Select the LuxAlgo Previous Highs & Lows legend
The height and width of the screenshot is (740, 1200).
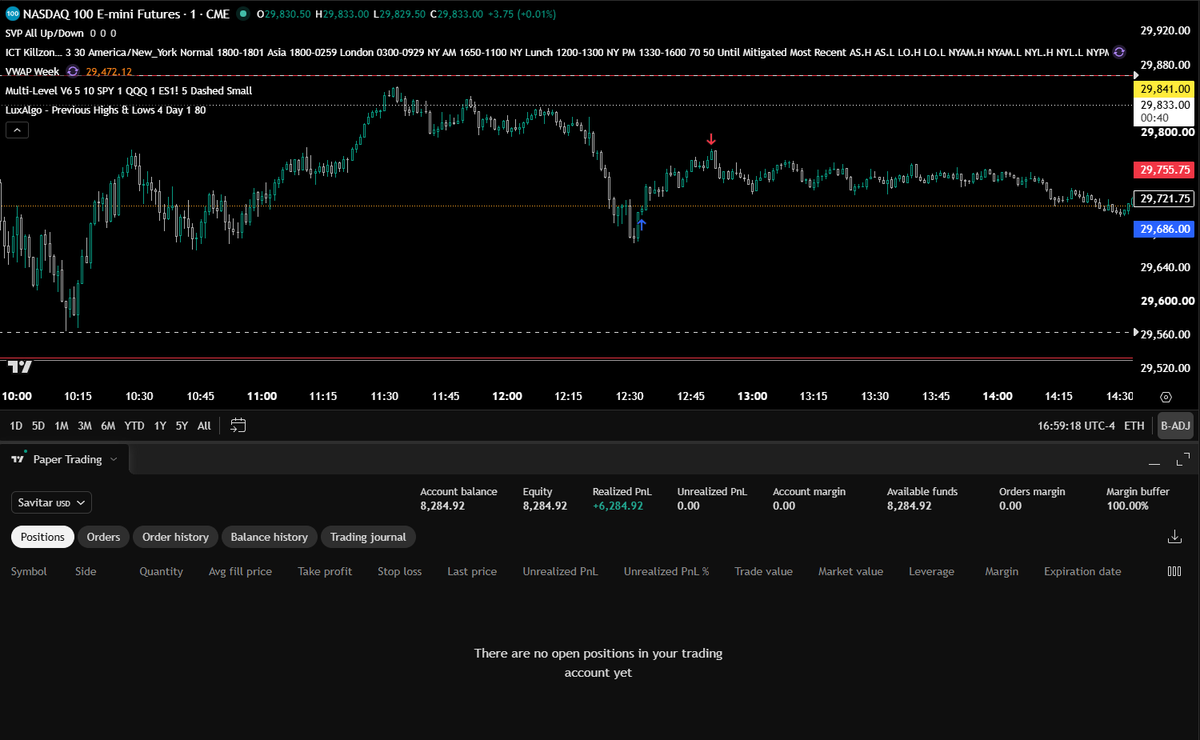105,109
